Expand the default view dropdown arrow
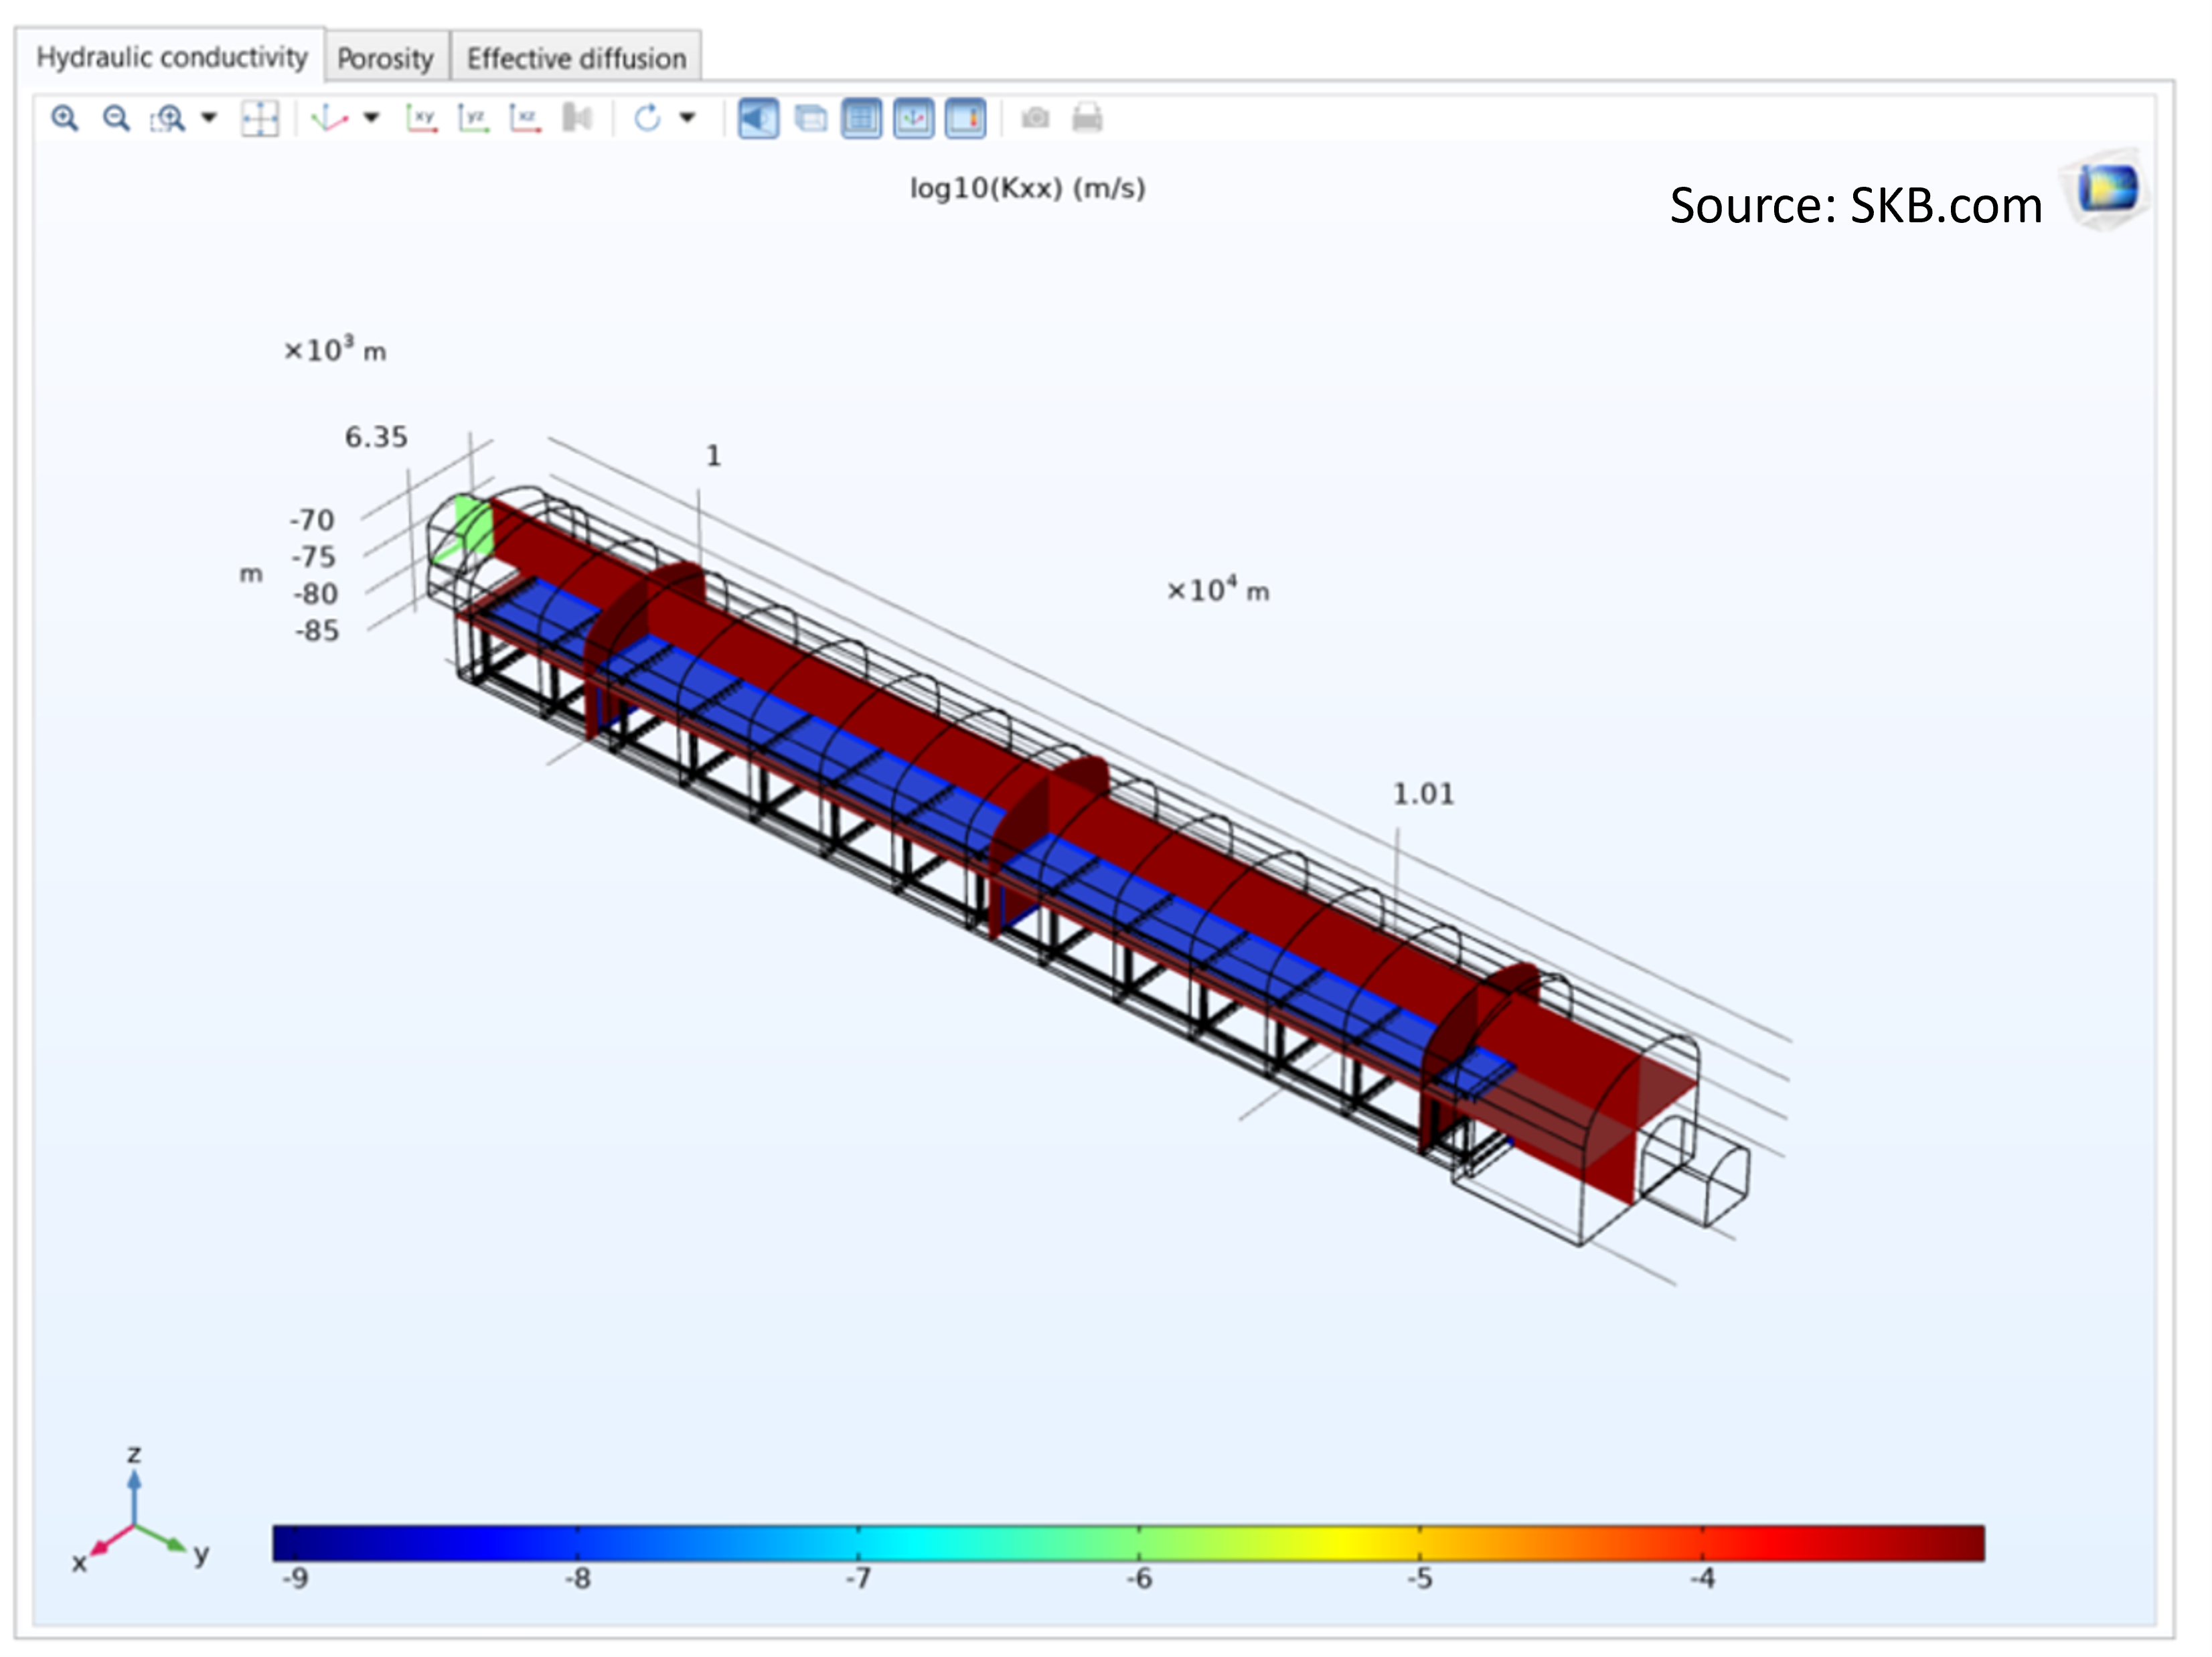 (x=371, y=118)
